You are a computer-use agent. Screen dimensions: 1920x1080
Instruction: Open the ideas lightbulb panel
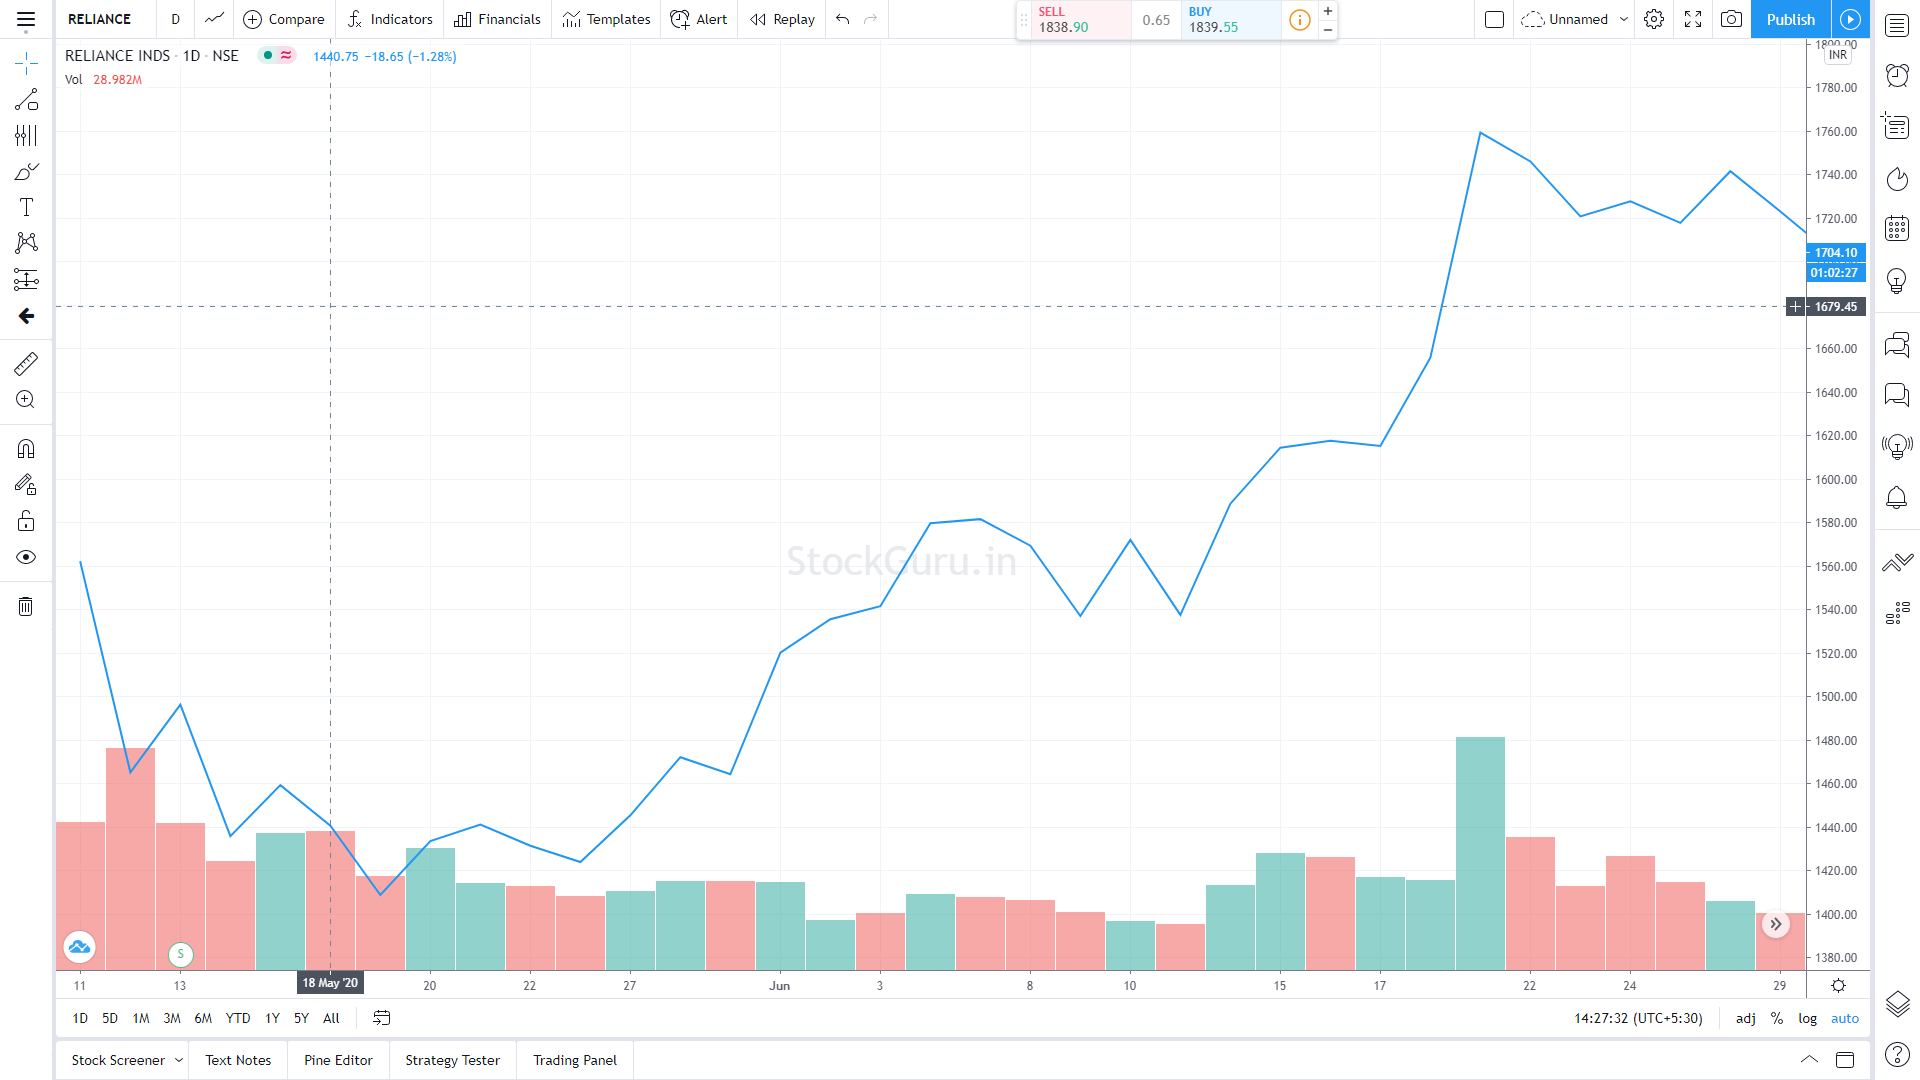tap(1897, 281)
